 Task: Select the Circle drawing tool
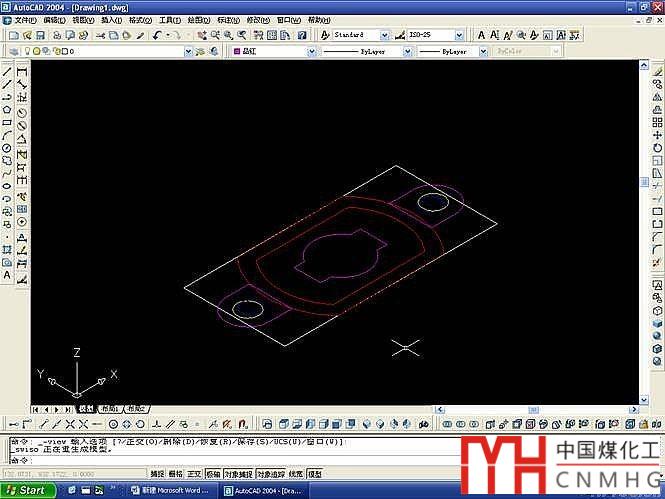click(x=7, y=148)
